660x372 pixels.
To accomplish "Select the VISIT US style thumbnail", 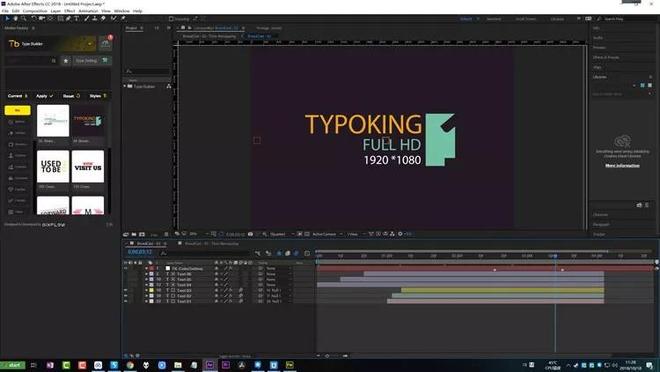I will (x=88, y=167).
